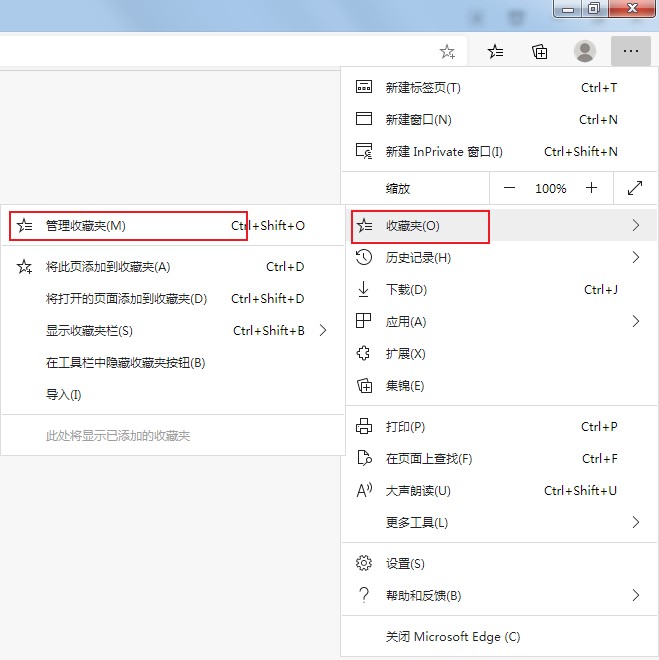Open 集锦(E) from the menu
Screen dimensions: 659x660
pos(499,385)
